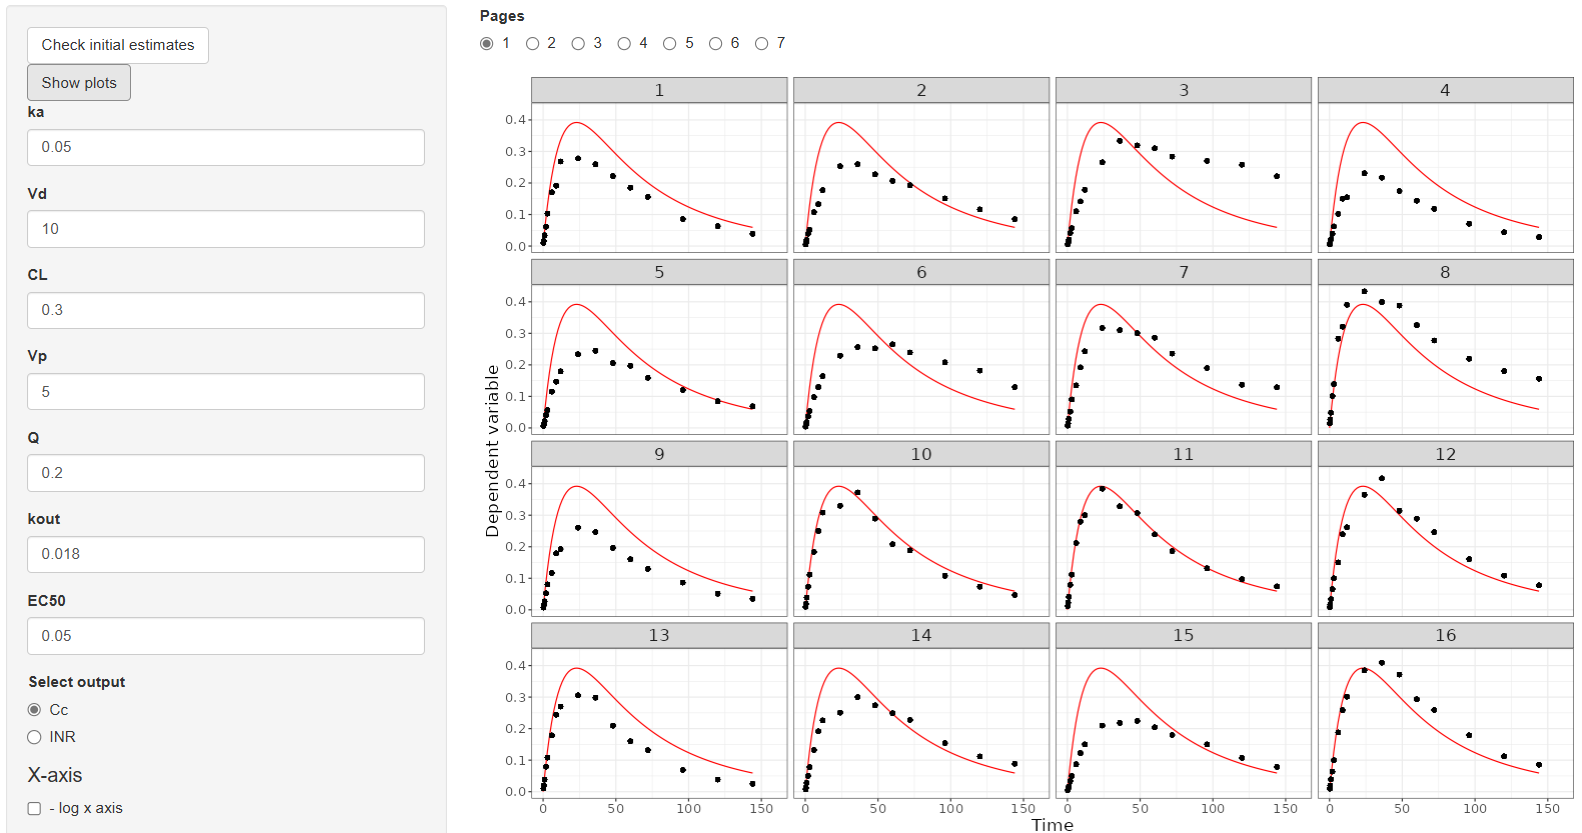Viewport: 1582px width, 833px height.
Task: Jump to last page 7
Action: tap(762, 43)
